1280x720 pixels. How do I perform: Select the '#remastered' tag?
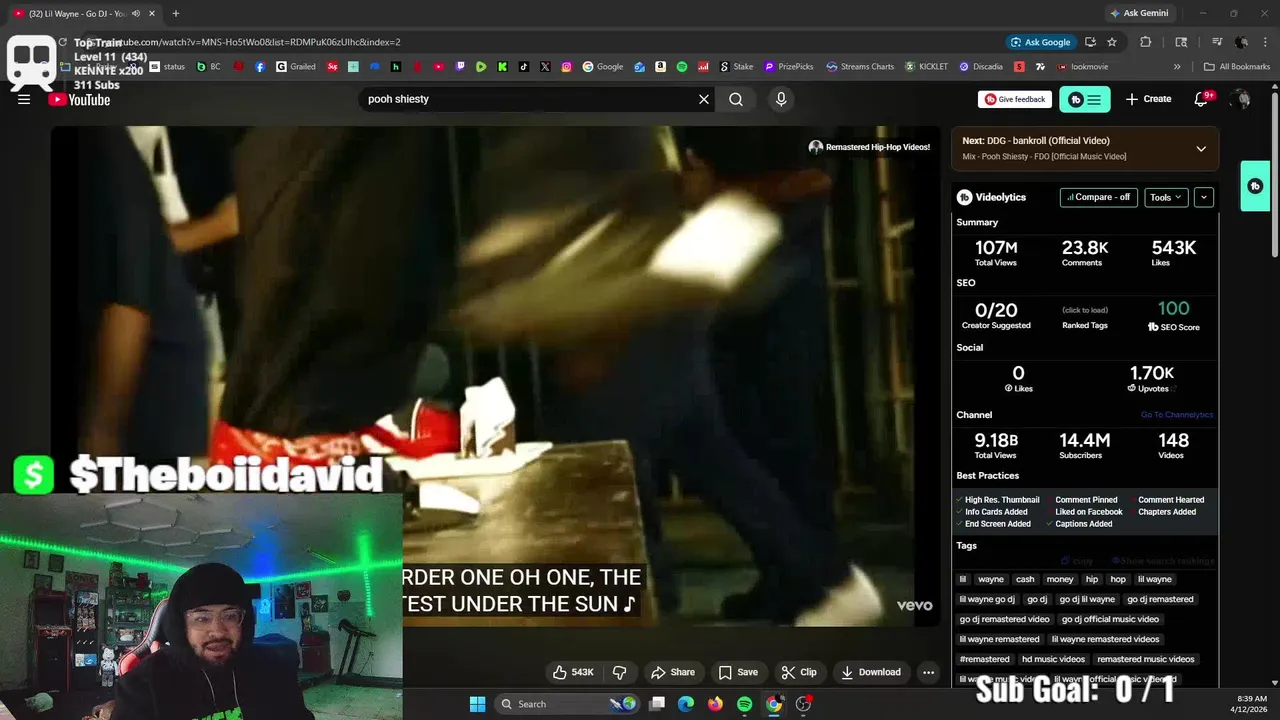985,659
